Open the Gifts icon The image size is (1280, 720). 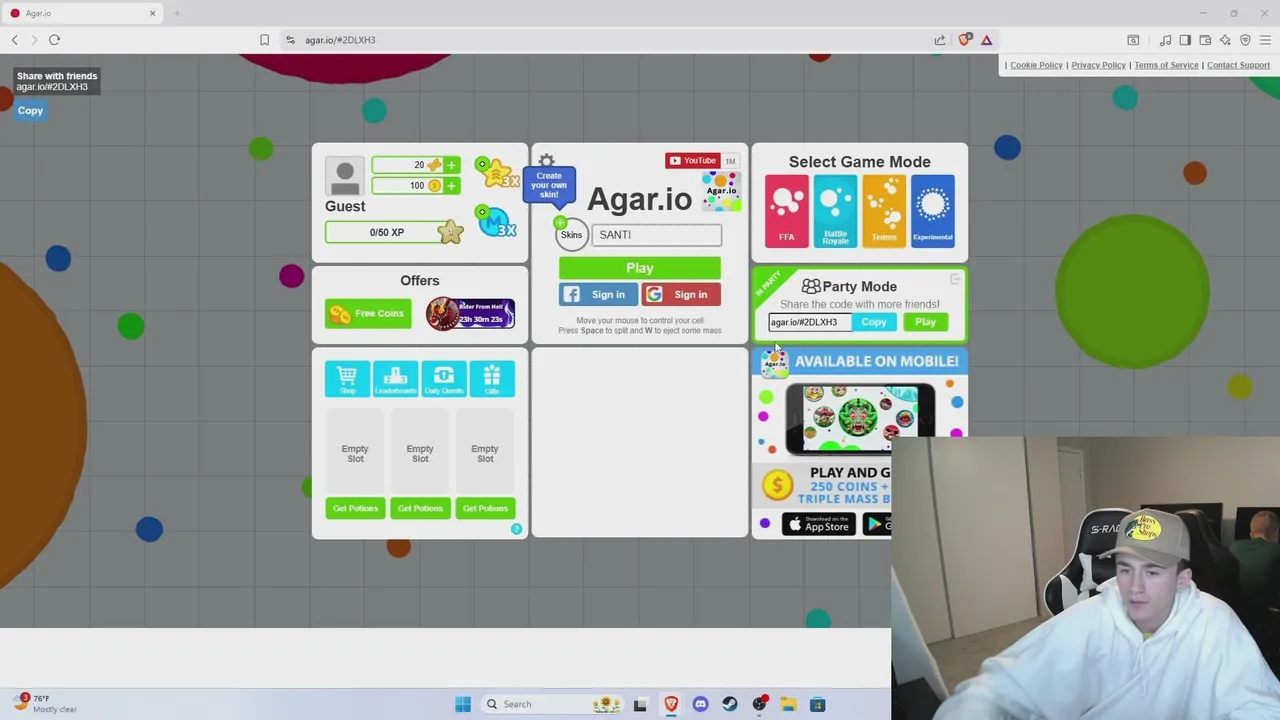(x=492, y=378)
